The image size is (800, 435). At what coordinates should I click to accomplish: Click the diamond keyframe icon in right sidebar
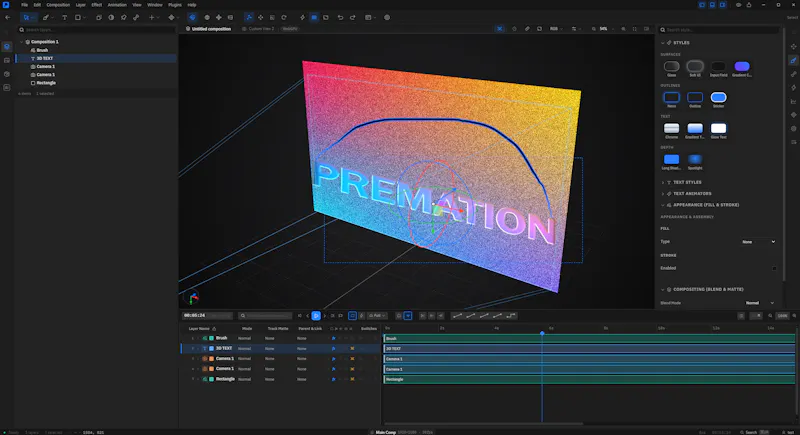793,115
